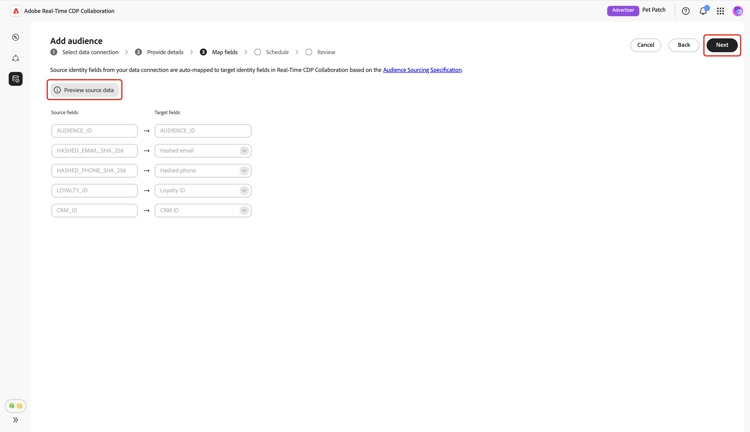Click the Add audience heading

tap(76, 41)
